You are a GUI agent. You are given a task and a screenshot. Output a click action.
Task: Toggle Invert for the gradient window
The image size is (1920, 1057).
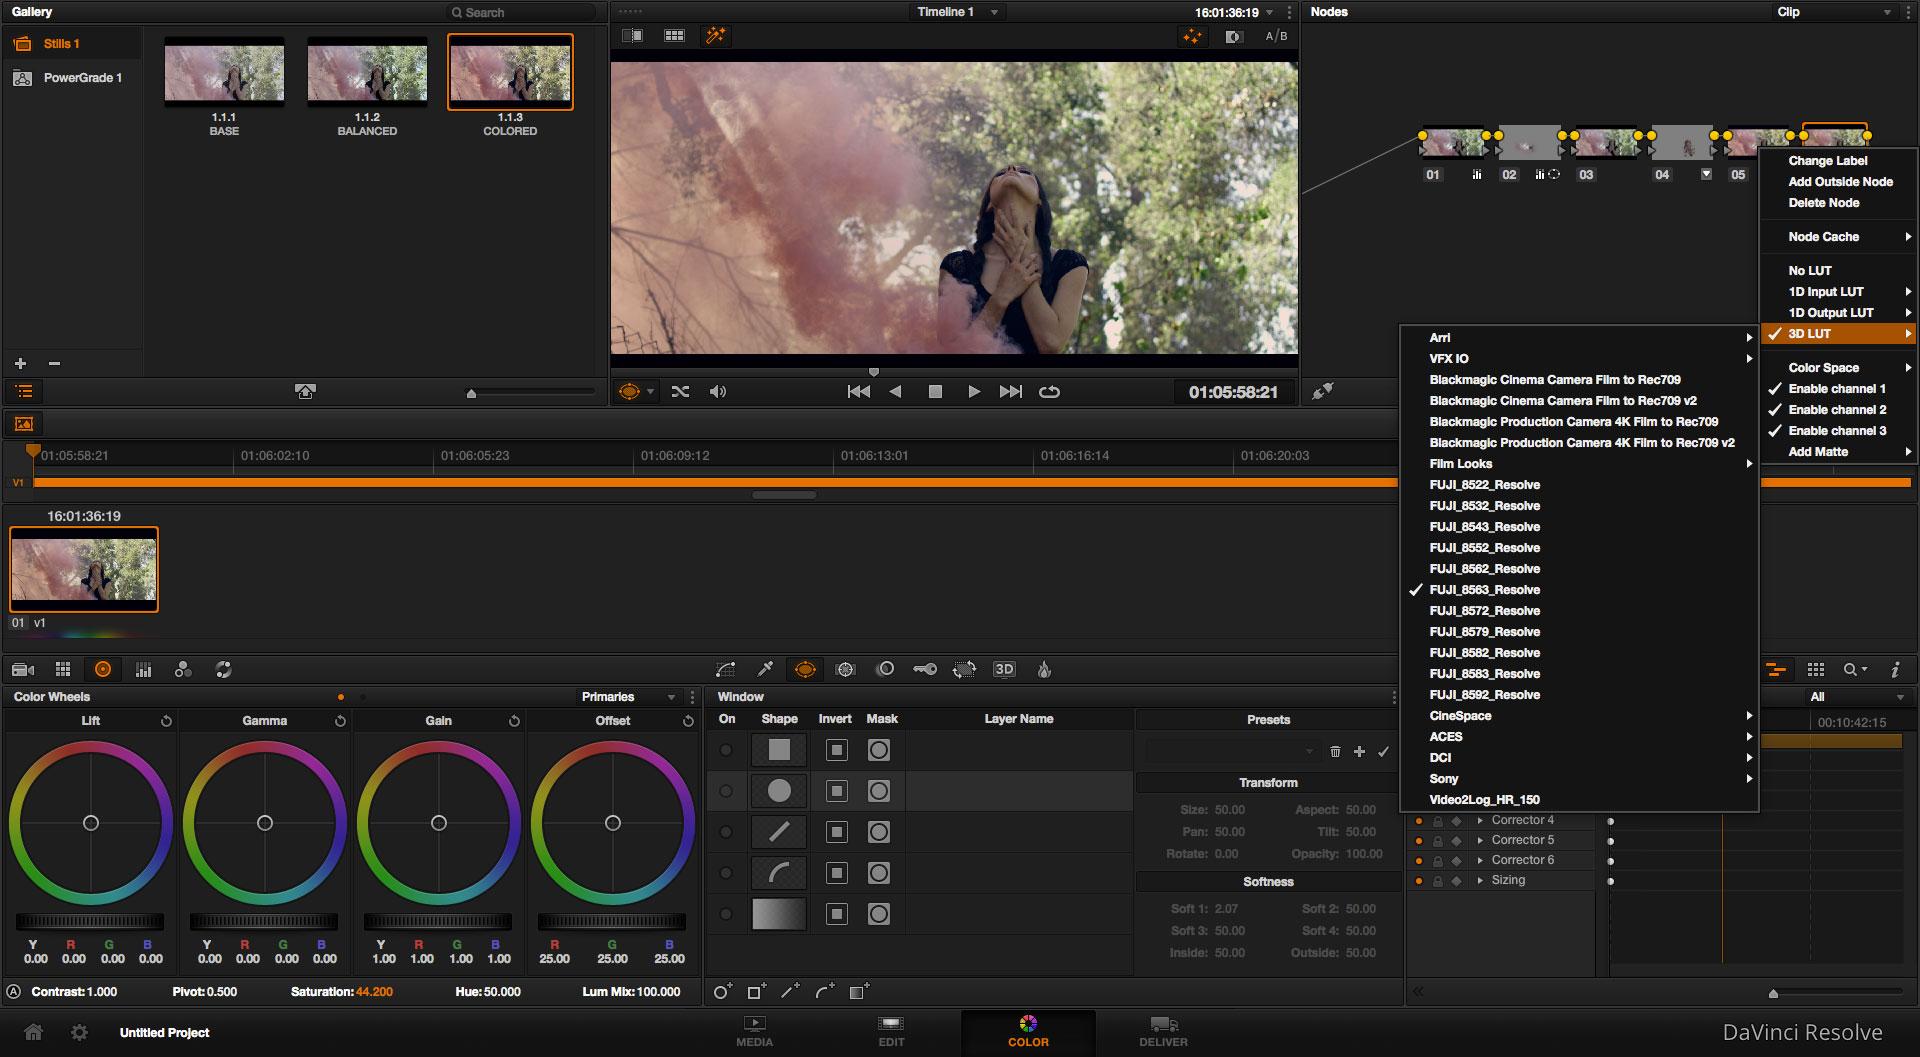(837, 914)
